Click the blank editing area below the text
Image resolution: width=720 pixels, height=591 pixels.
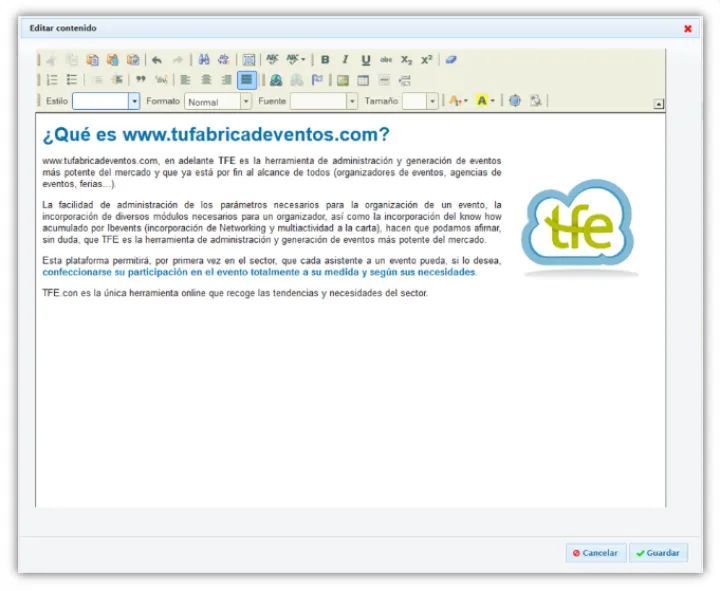pos(350,404)
